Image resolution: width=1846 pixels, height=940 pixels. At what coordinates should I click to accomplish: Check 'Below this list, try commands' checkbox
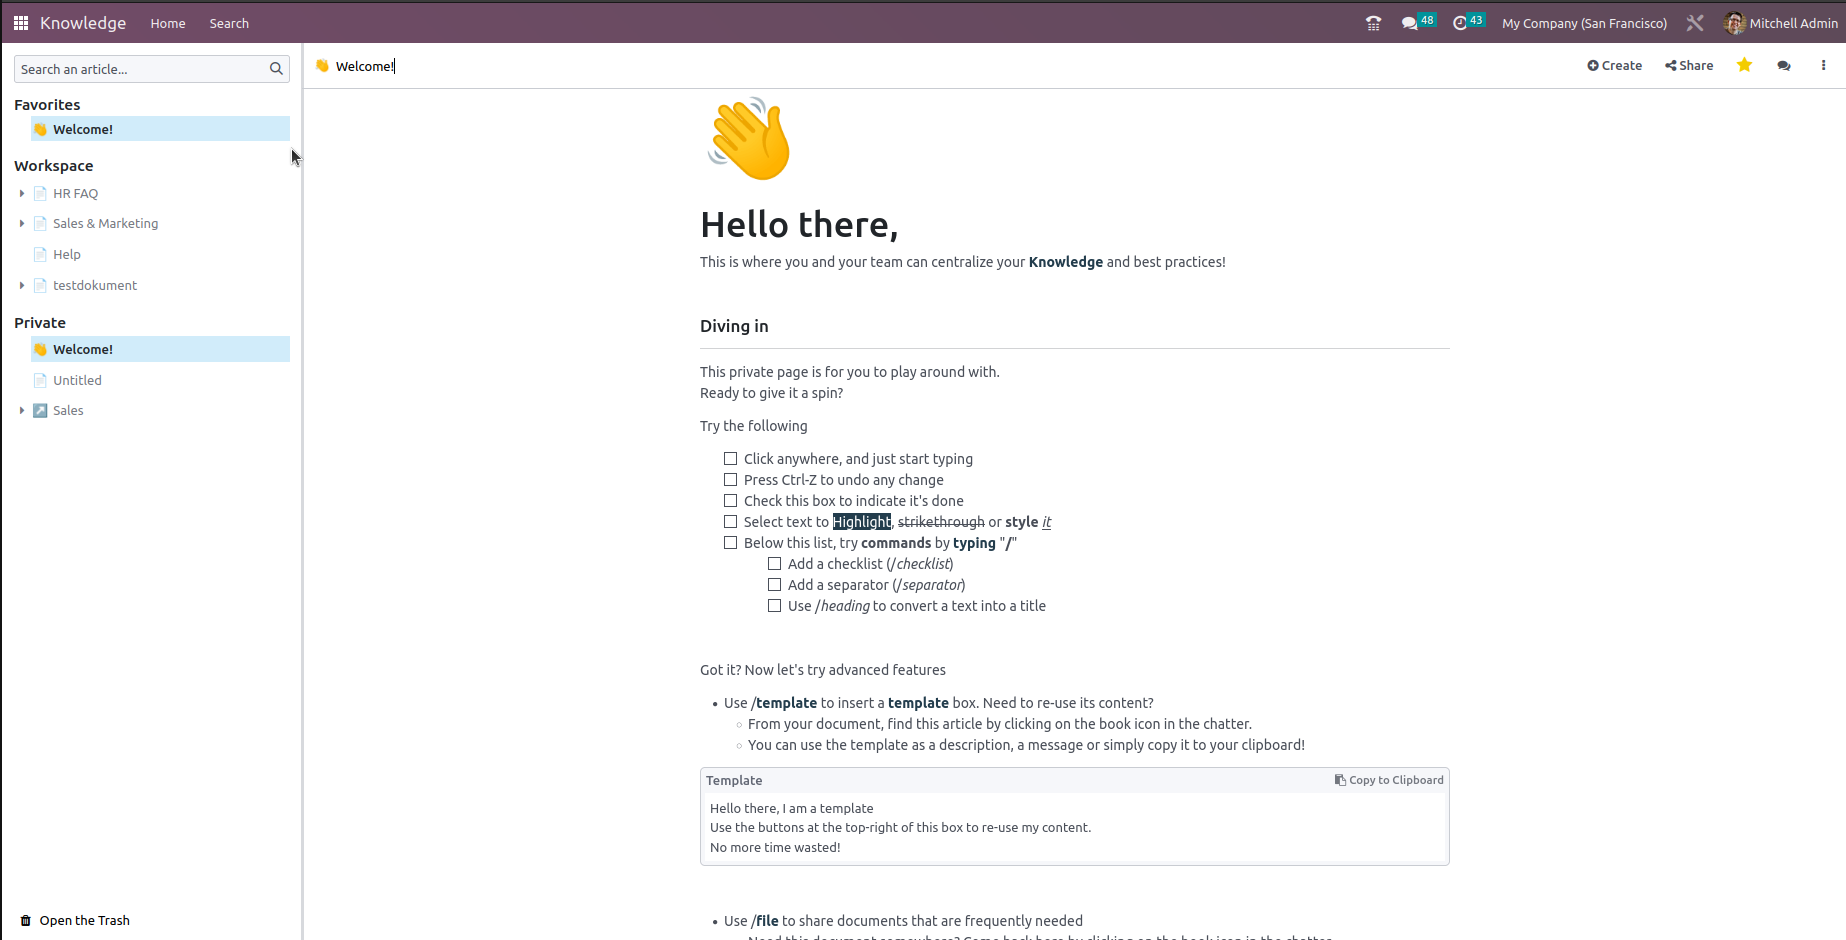tap(730, 543)
